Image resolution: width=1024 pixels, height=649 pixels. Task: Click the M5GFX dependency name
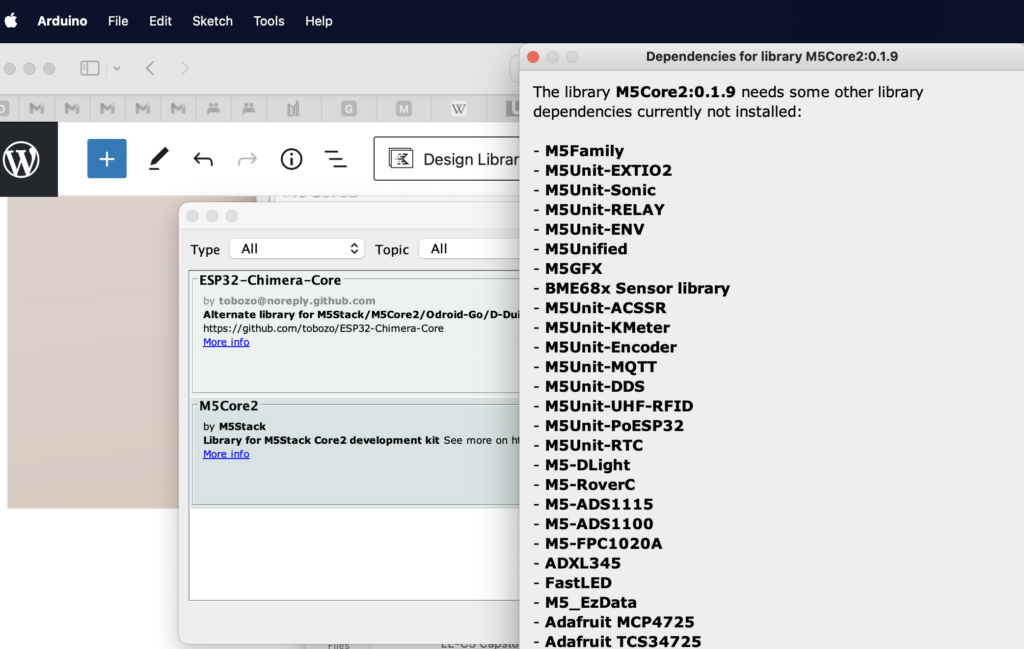[573, 268]
